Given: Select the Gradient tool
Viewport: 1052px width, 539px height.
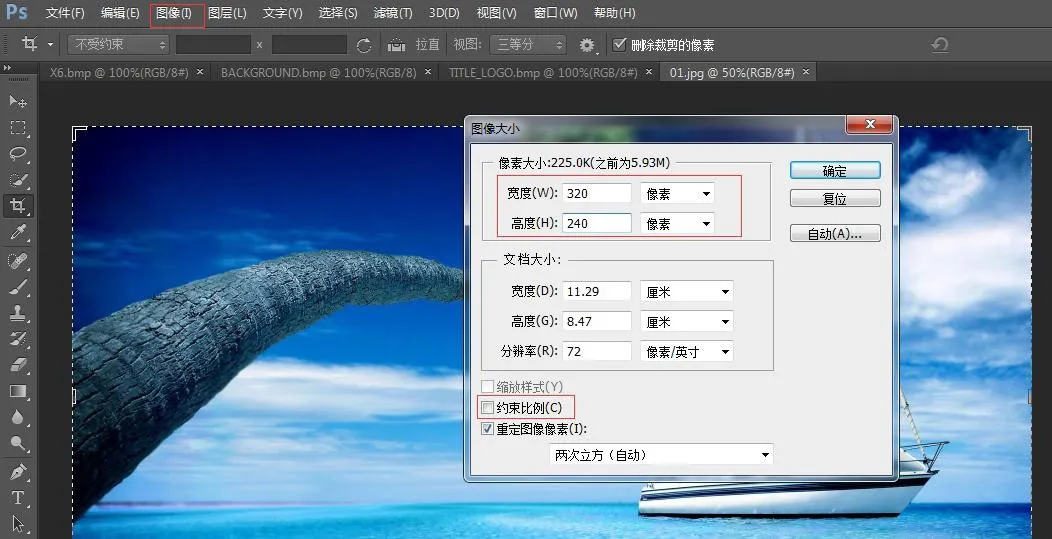Looking at the screenshot, I should (18, 391).
